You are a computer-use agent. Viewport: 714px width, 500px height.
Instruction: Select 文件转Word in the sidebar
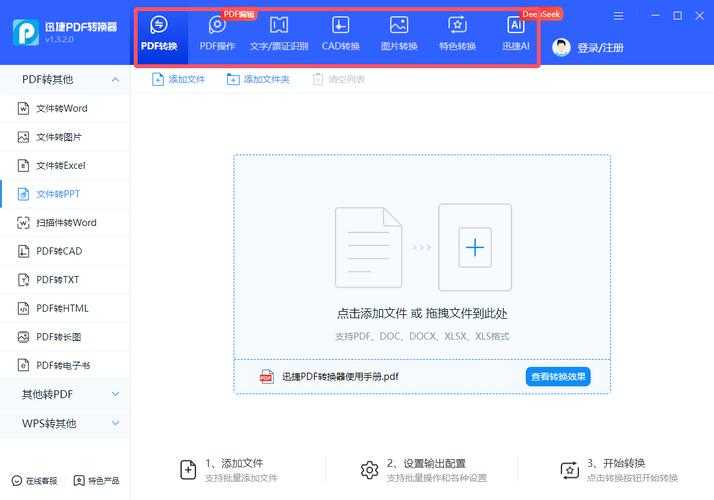62,108
